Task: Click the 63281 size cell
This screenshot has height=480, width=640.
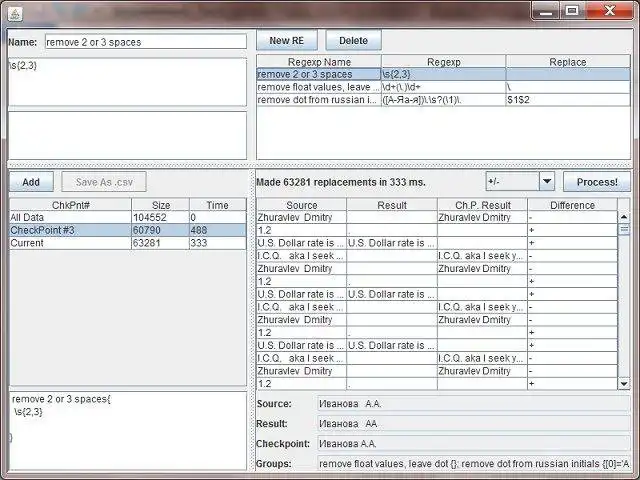Action: coord(161,243)
